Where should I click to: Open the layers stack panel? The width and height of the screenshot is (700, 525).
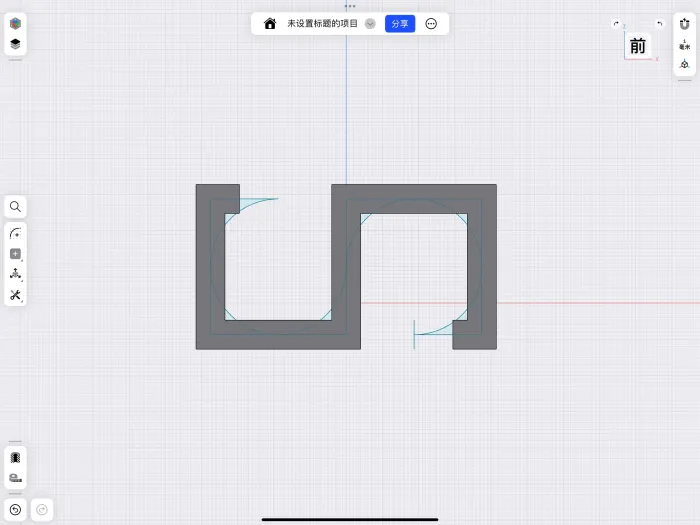(x=15, y=44)
